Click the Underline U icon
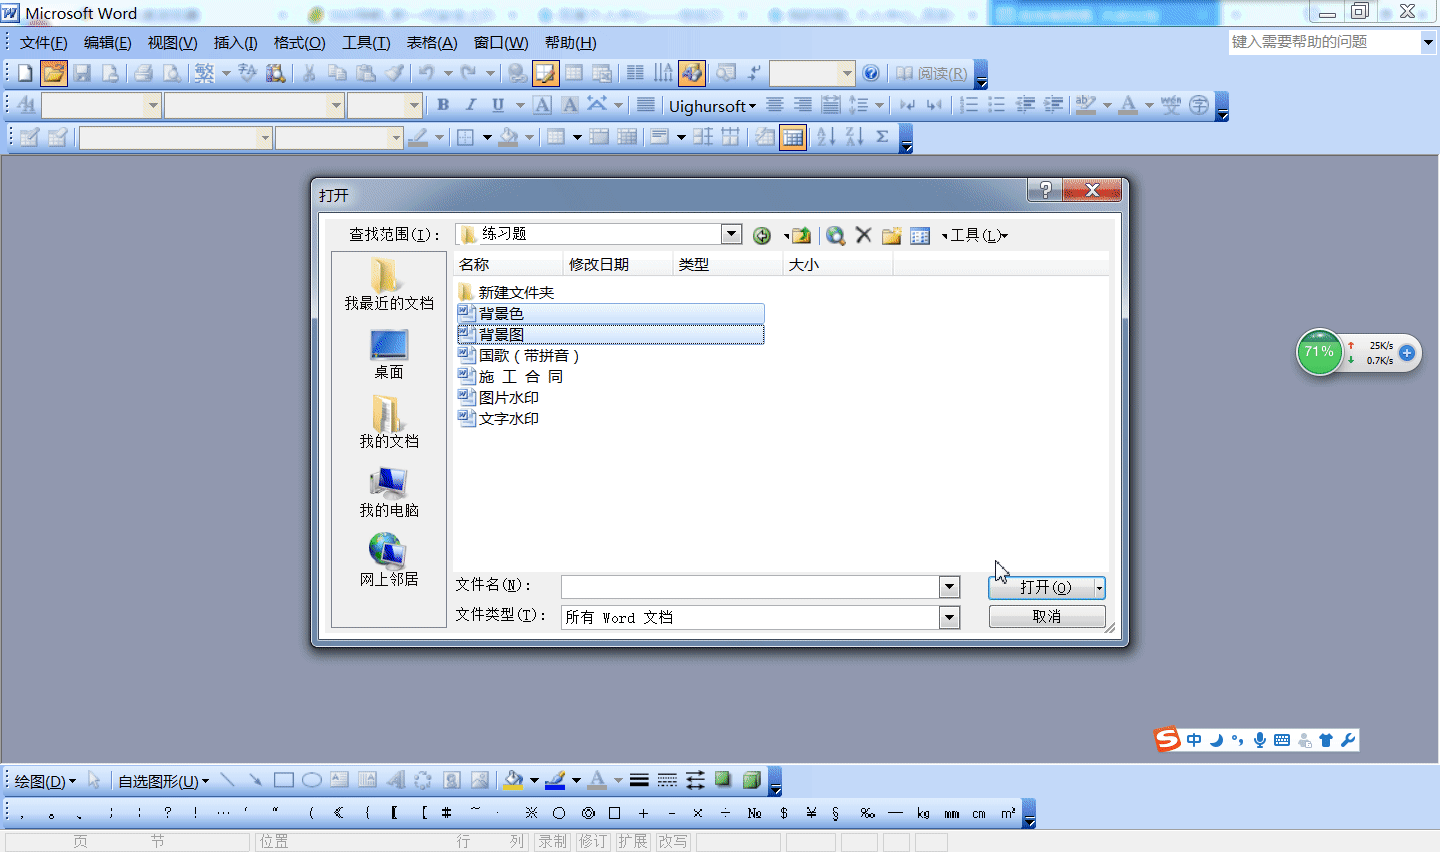1440x852 pixels. click(x=498, y=105)
